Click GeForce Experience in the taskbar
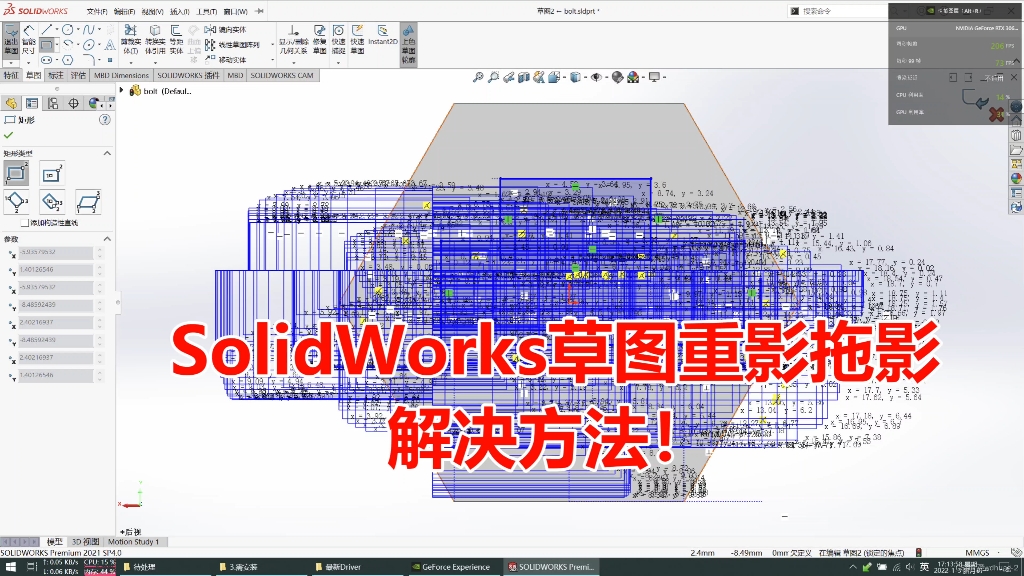Viewport: 1024px width, 576px height. [x=456, y=567]
